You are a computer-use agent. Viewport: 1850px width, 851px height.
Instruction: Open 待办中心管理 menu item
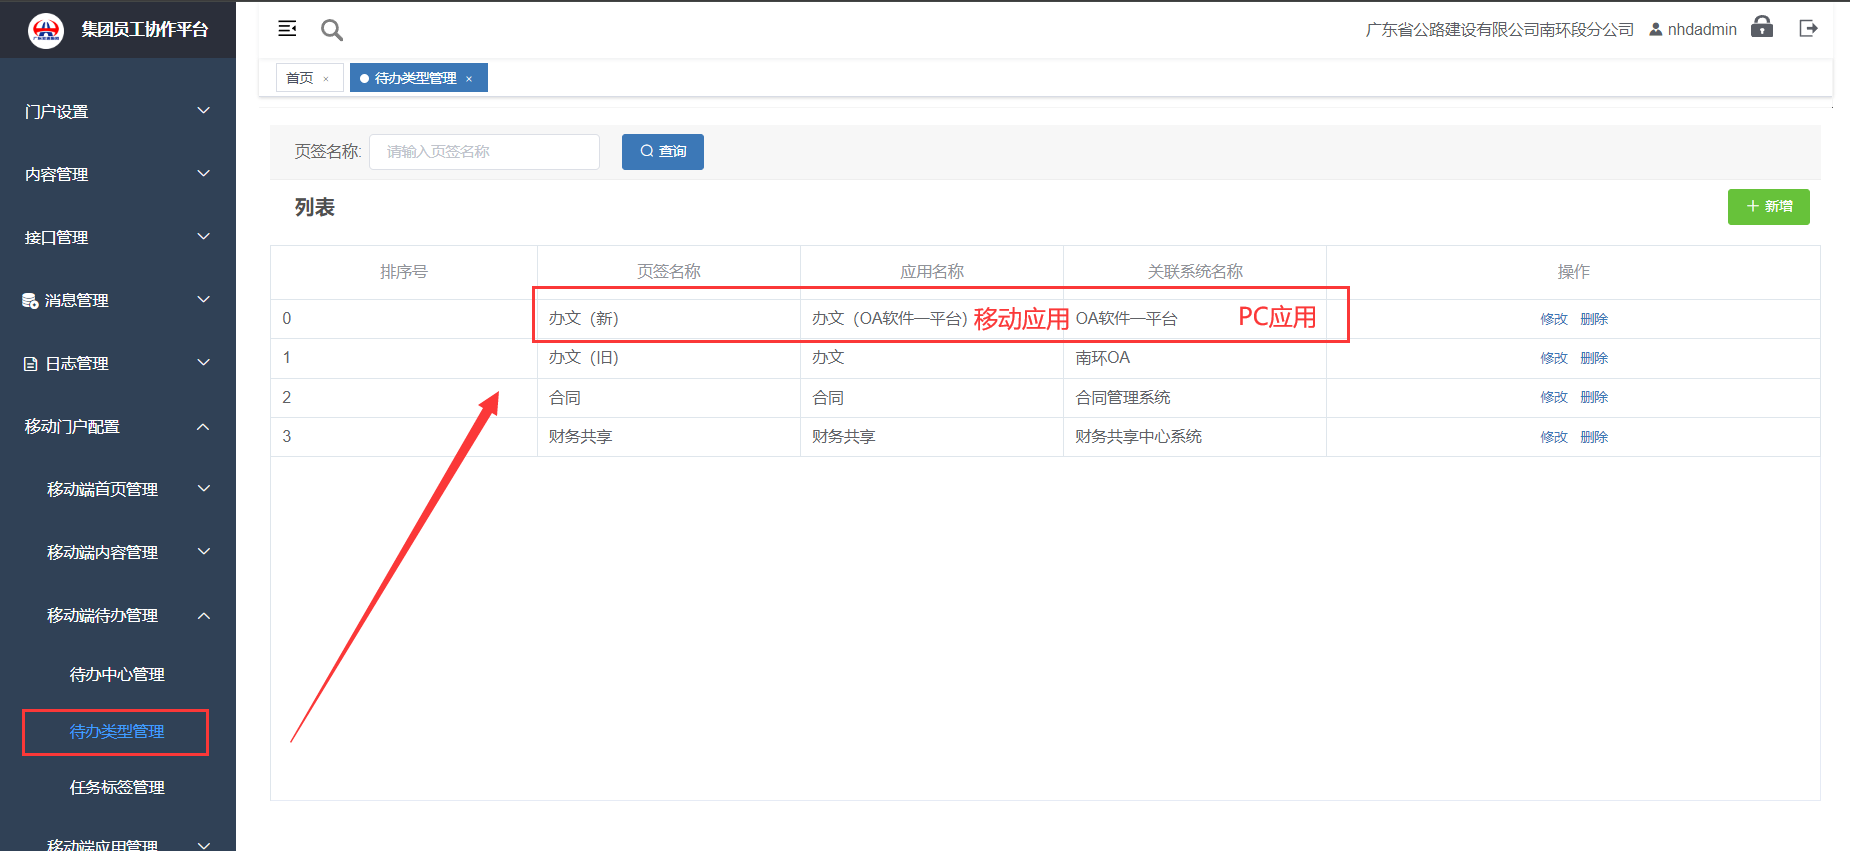coord(117,675)
